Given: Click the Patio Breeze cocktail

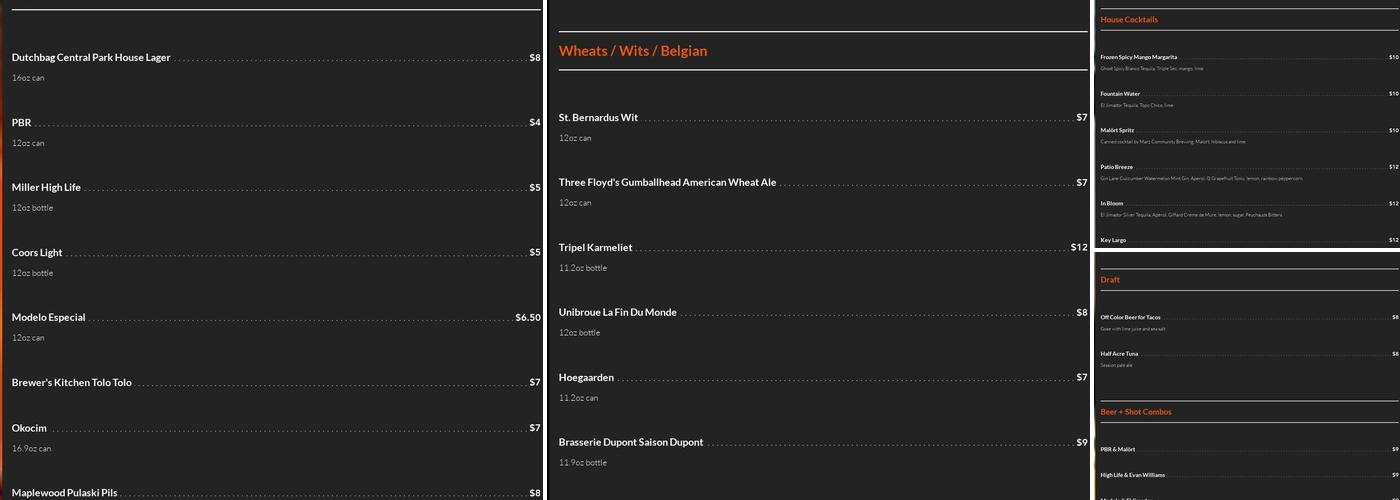Looking at the screenshot, I should point(1117,167).
